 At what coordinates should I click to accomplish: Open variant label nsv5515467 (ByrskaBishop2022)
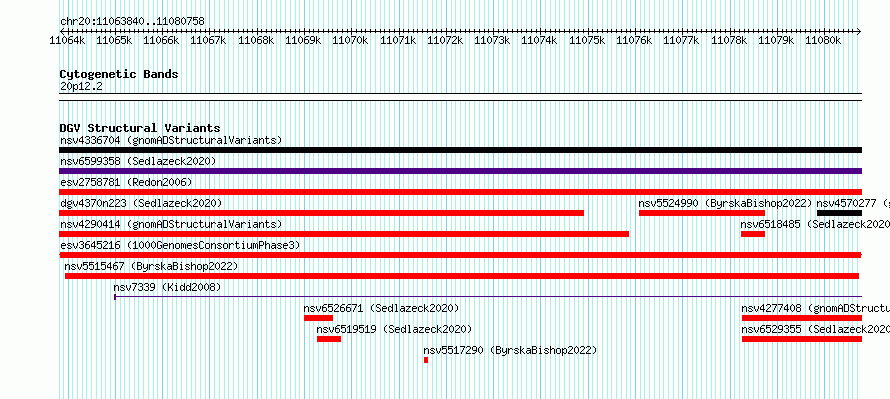tap(151, 266)
